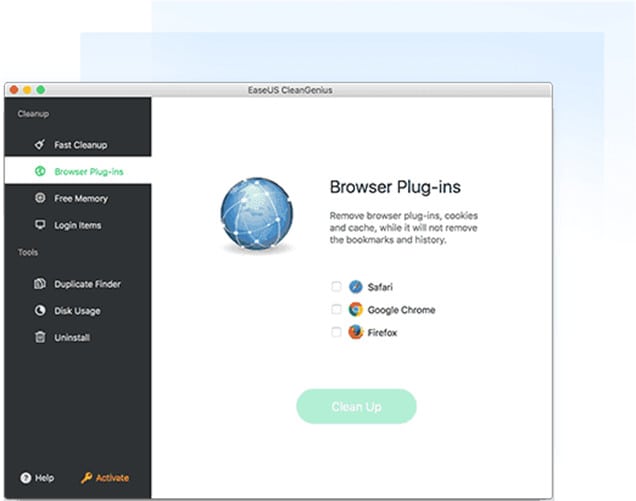Click the large globe Browser Plug-ins image

[x=256, y=213]
